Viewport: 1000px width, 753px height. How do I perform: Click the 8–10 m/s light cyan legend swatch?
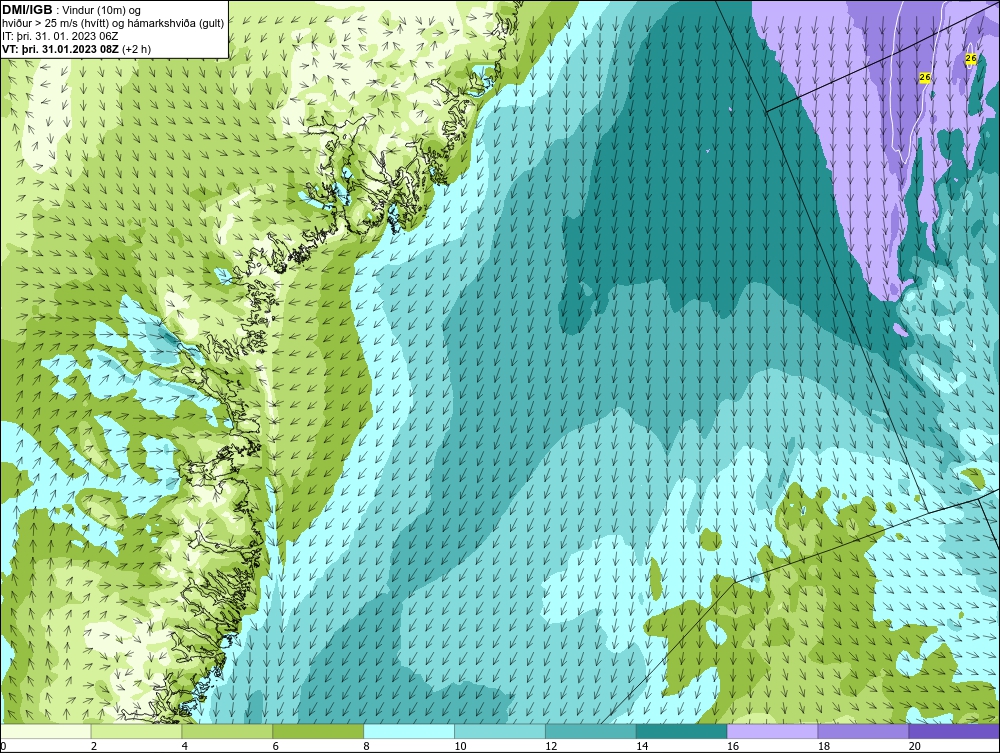click(409, 731)
